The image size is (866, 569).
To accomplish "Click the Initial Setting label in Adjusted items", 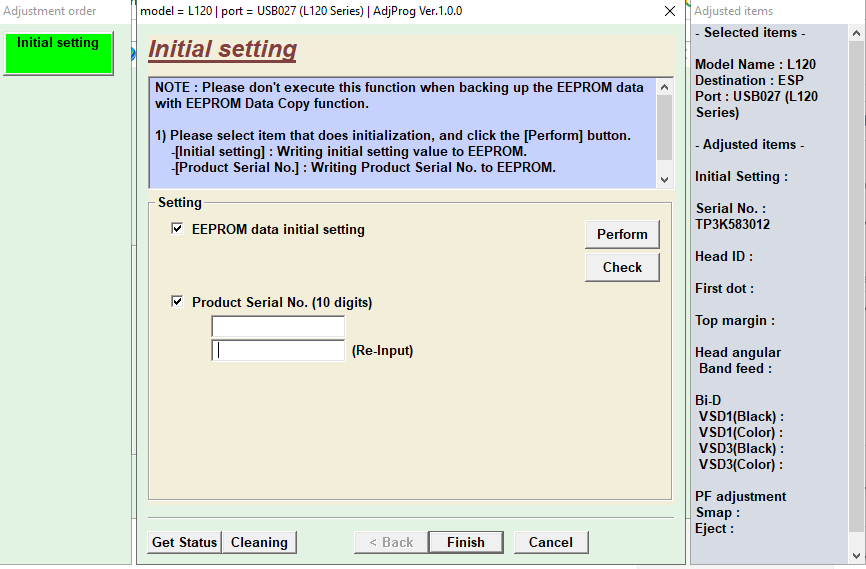I will (x=741, y=176).
